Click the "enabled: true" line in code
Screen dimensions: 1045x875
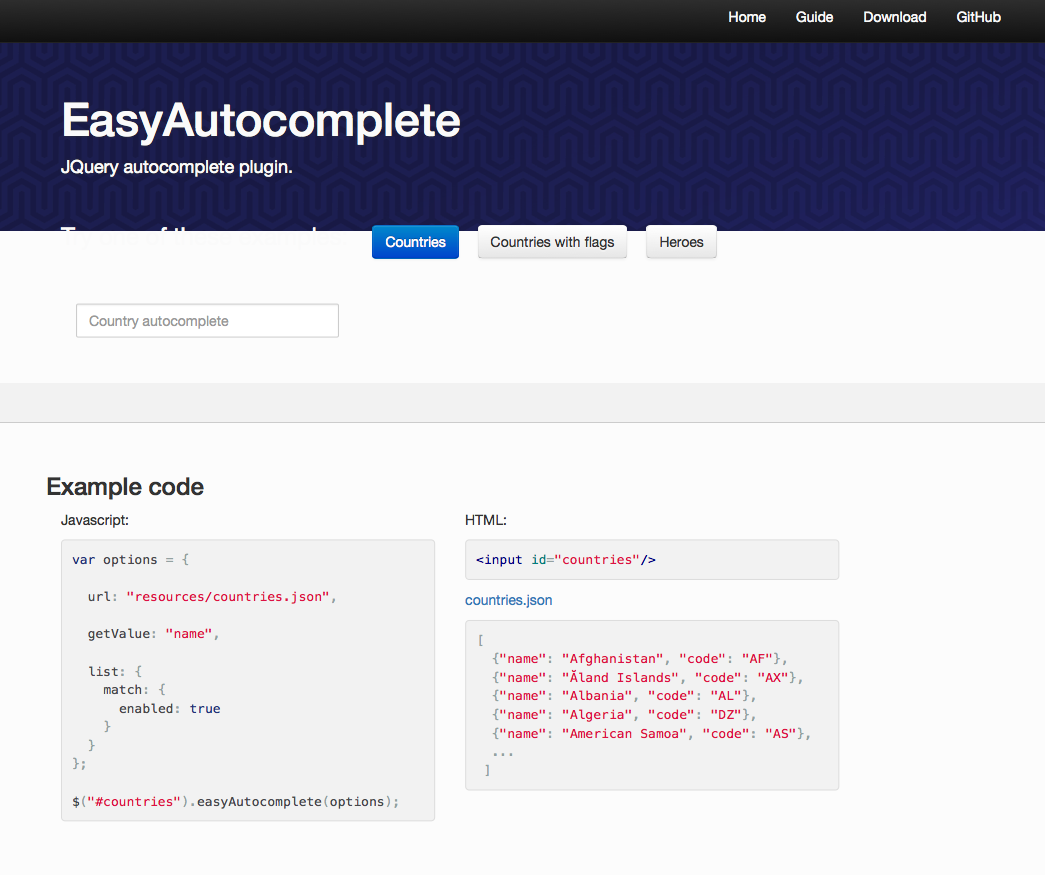click(x=169, y=709)
